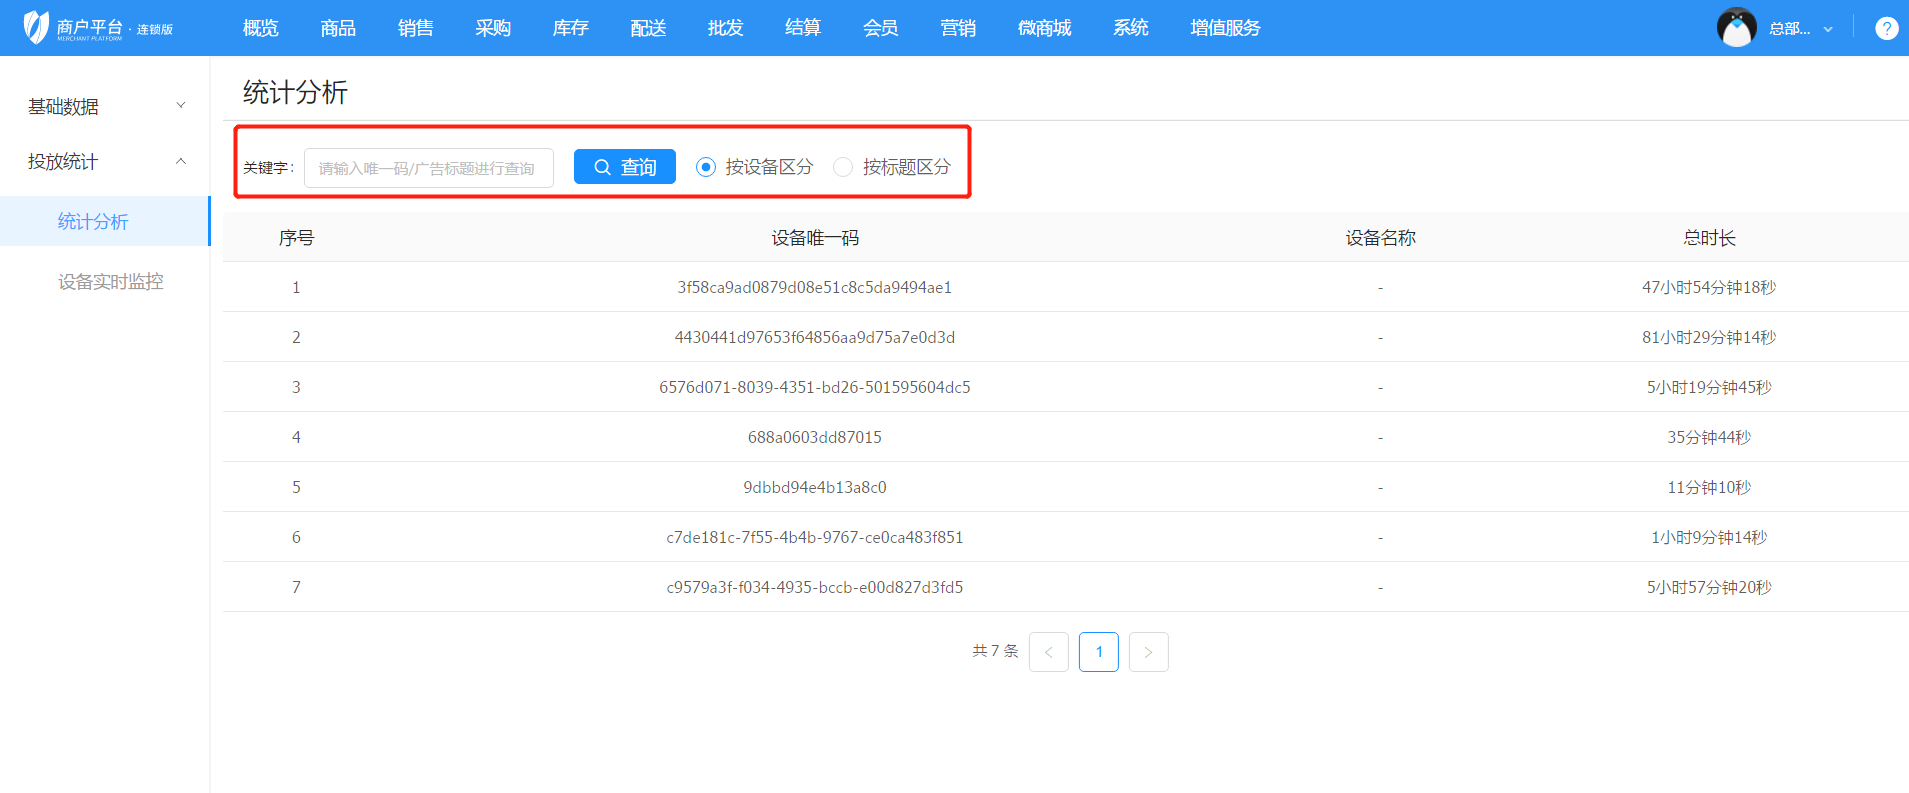Open 设备实时监控 in the sidebar

(x=110, y=282)
